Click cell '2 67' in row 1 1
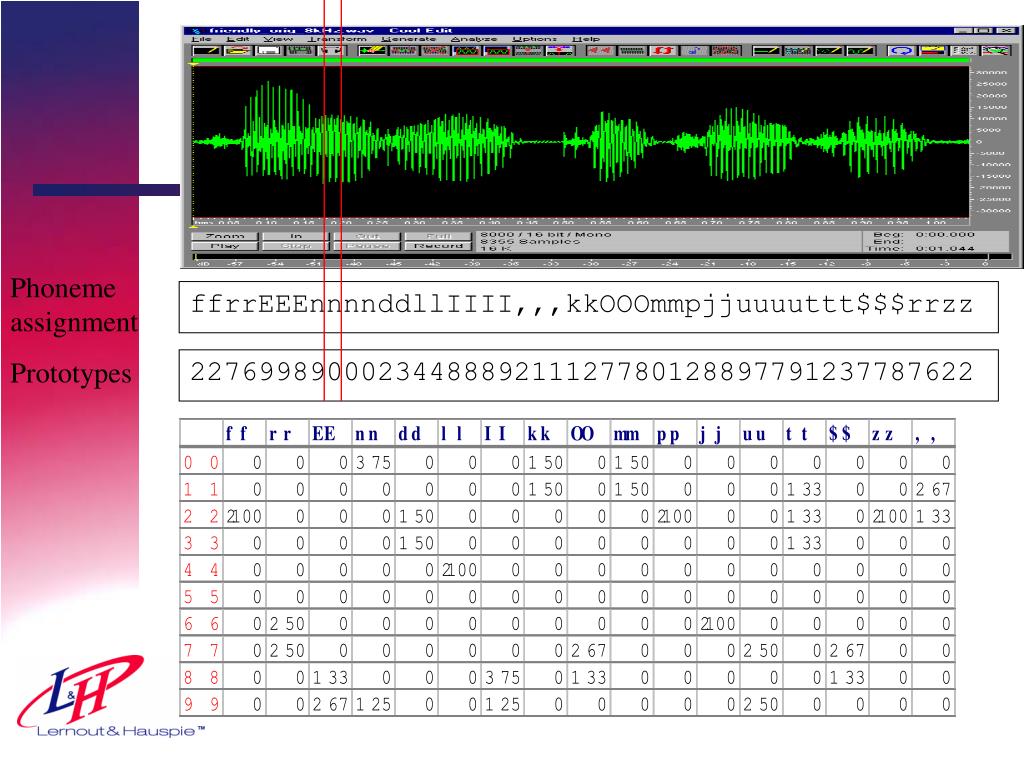Screen dimensions: 1024x768 point(933,489)
